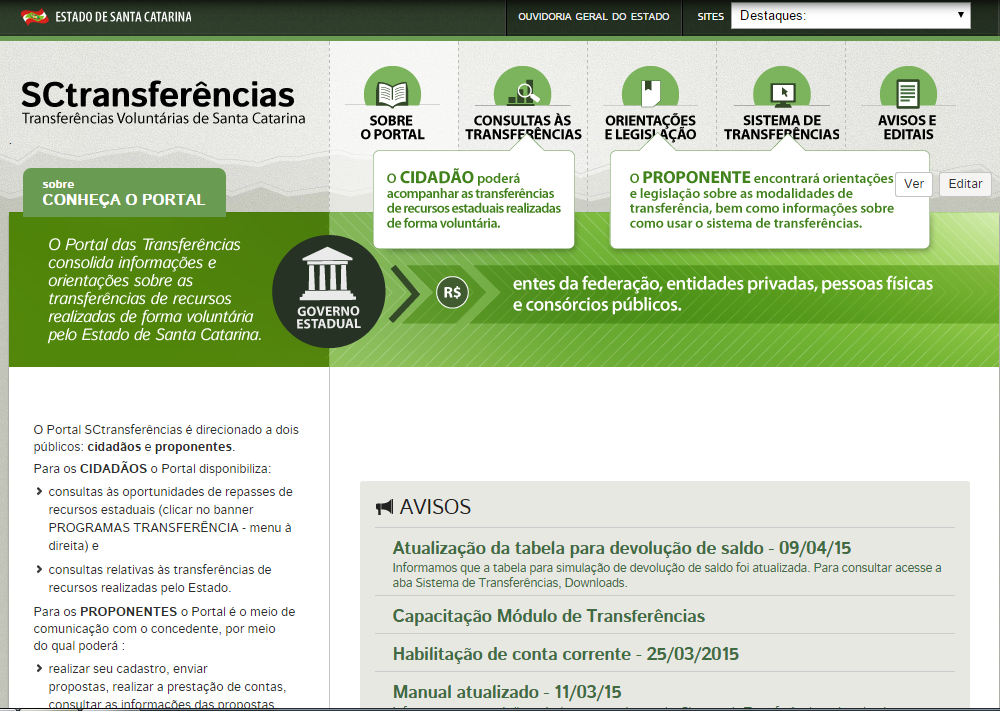Click the Santa Catarina state flag icon
The height and width of the screenshot is (718, 1000).
click(34, 17)
